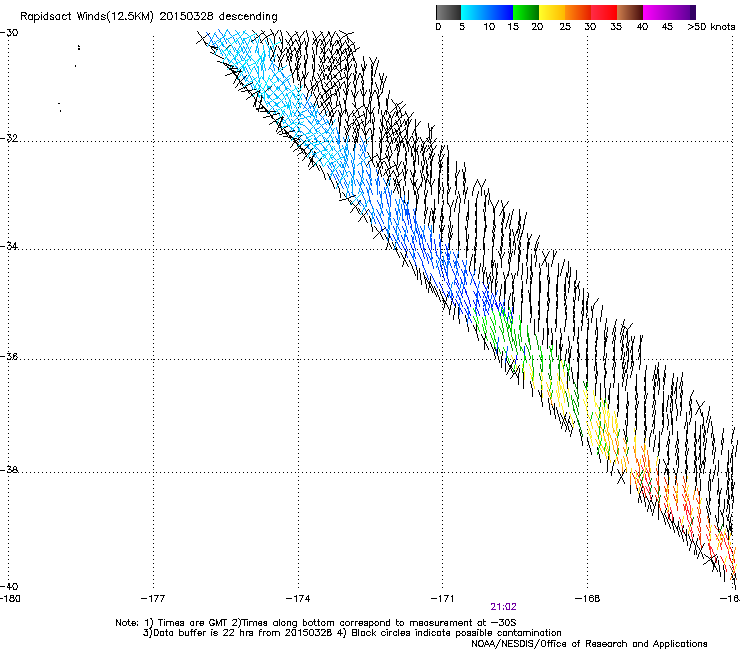Click the cyan-blue 5-15 knots legend gradient

point(487,12)
